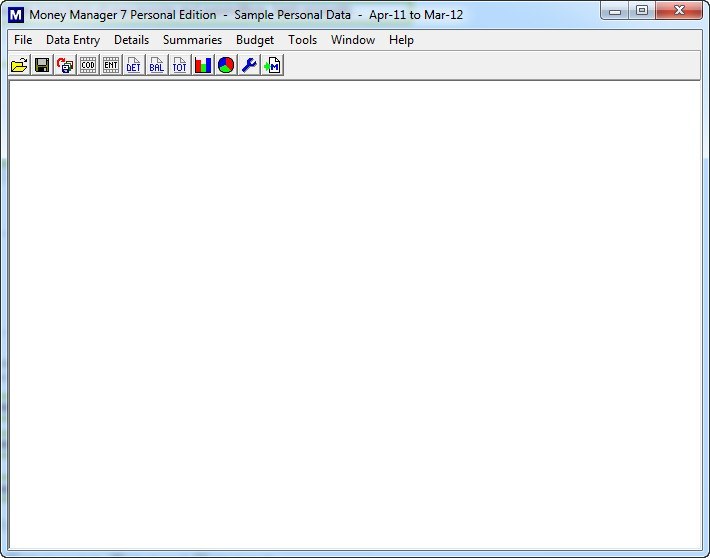Open the ENT entries table icon
This screenshot has height=558, width=710.
(111, 65)
